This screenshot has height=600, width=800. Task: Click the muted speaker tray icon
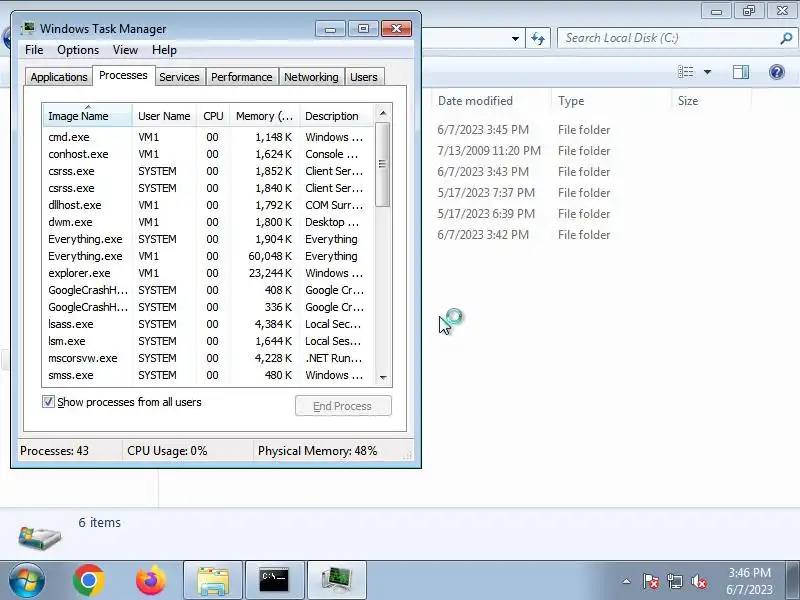(698, 581)
